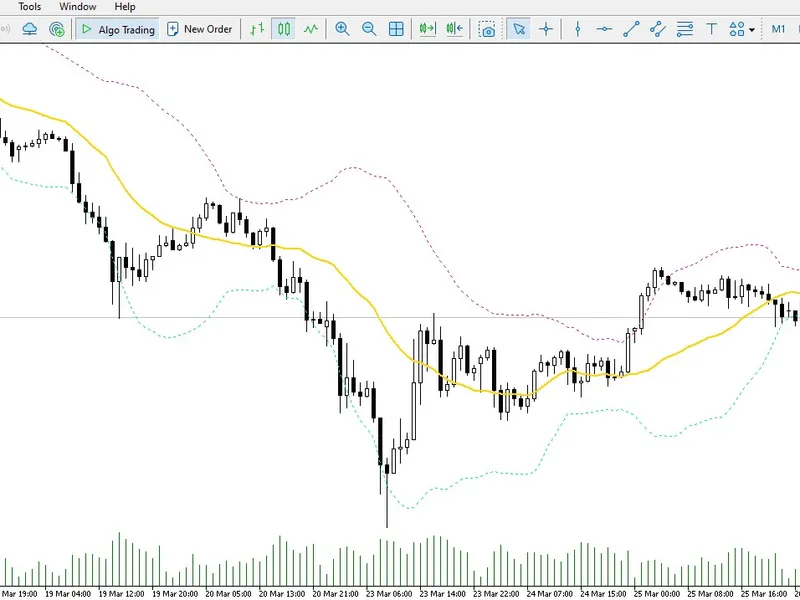800x600 pixels.
Task: Open the Help menu
Action: coord(125,7)
